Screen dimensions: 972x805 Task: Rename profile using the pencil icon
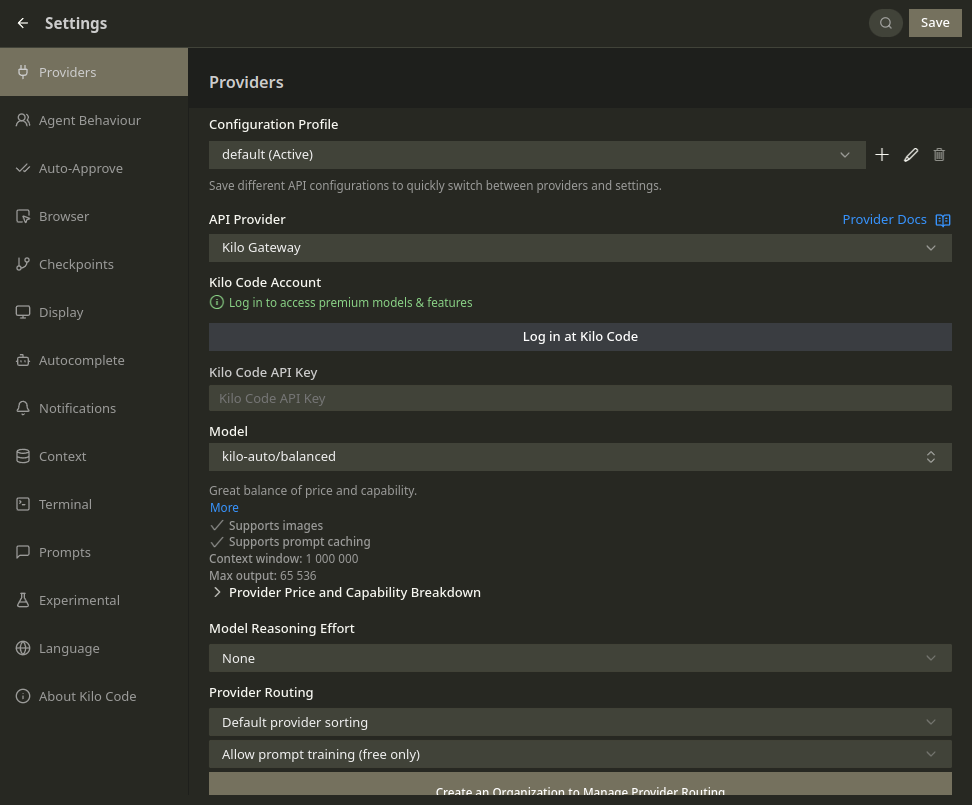coord(911,154)
